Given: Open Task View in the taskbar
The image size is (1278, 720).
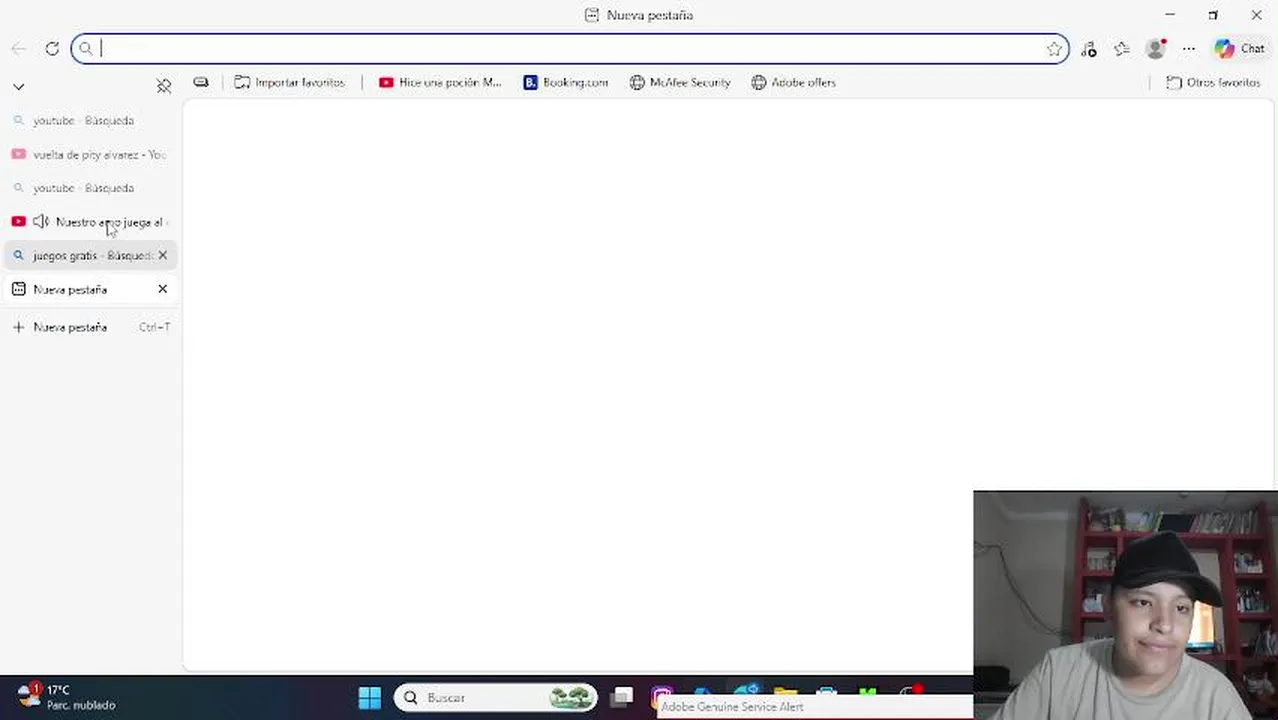Looking at the screenshot, I should 622,697.
